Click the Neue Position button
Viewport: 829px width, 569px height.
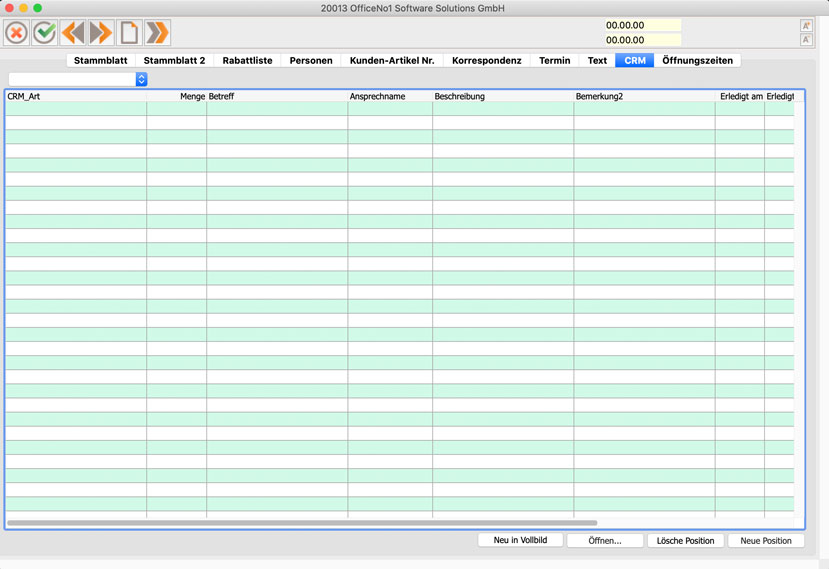766,540
